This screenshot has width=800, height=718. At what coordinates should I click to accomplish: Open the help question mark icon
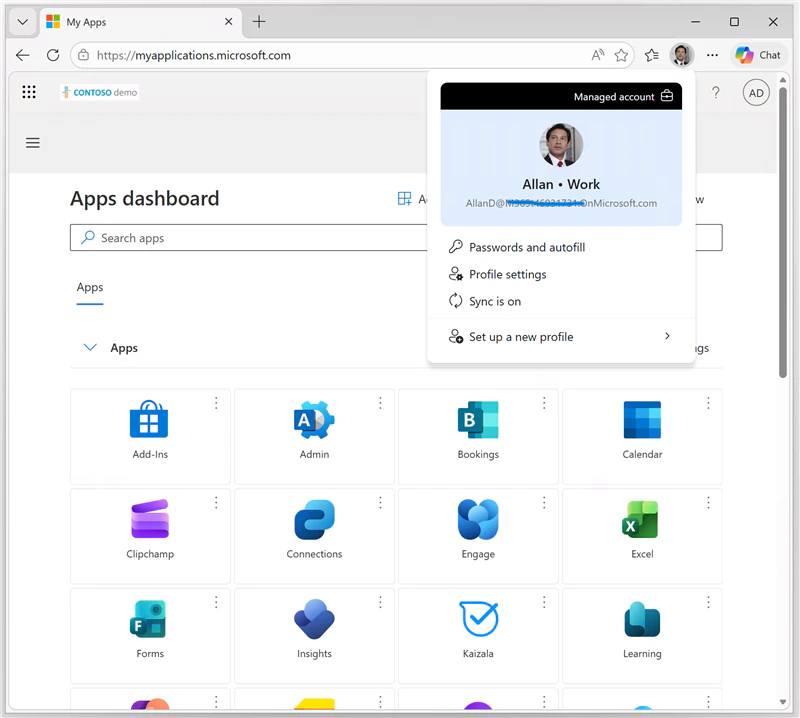716,92
